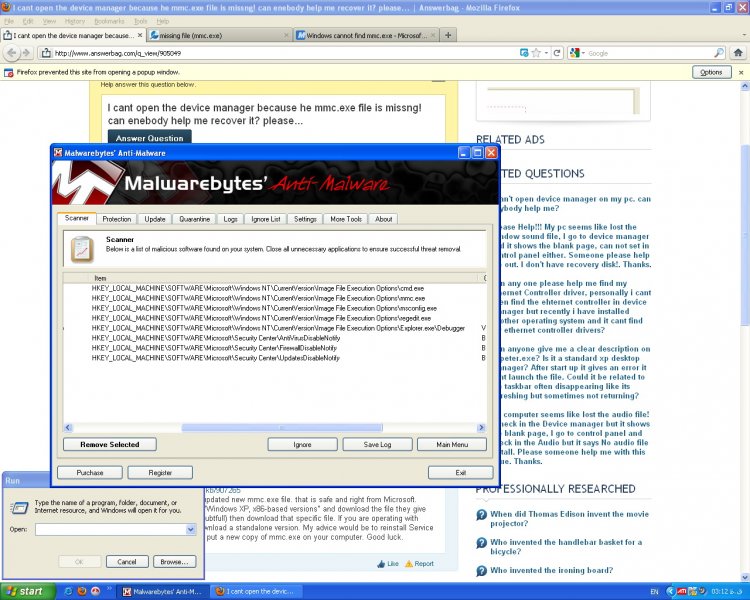Image resolution: width=750 pixels, height=600 pixels.
Task: Click the Windows start button
Action: click(28, 591)
